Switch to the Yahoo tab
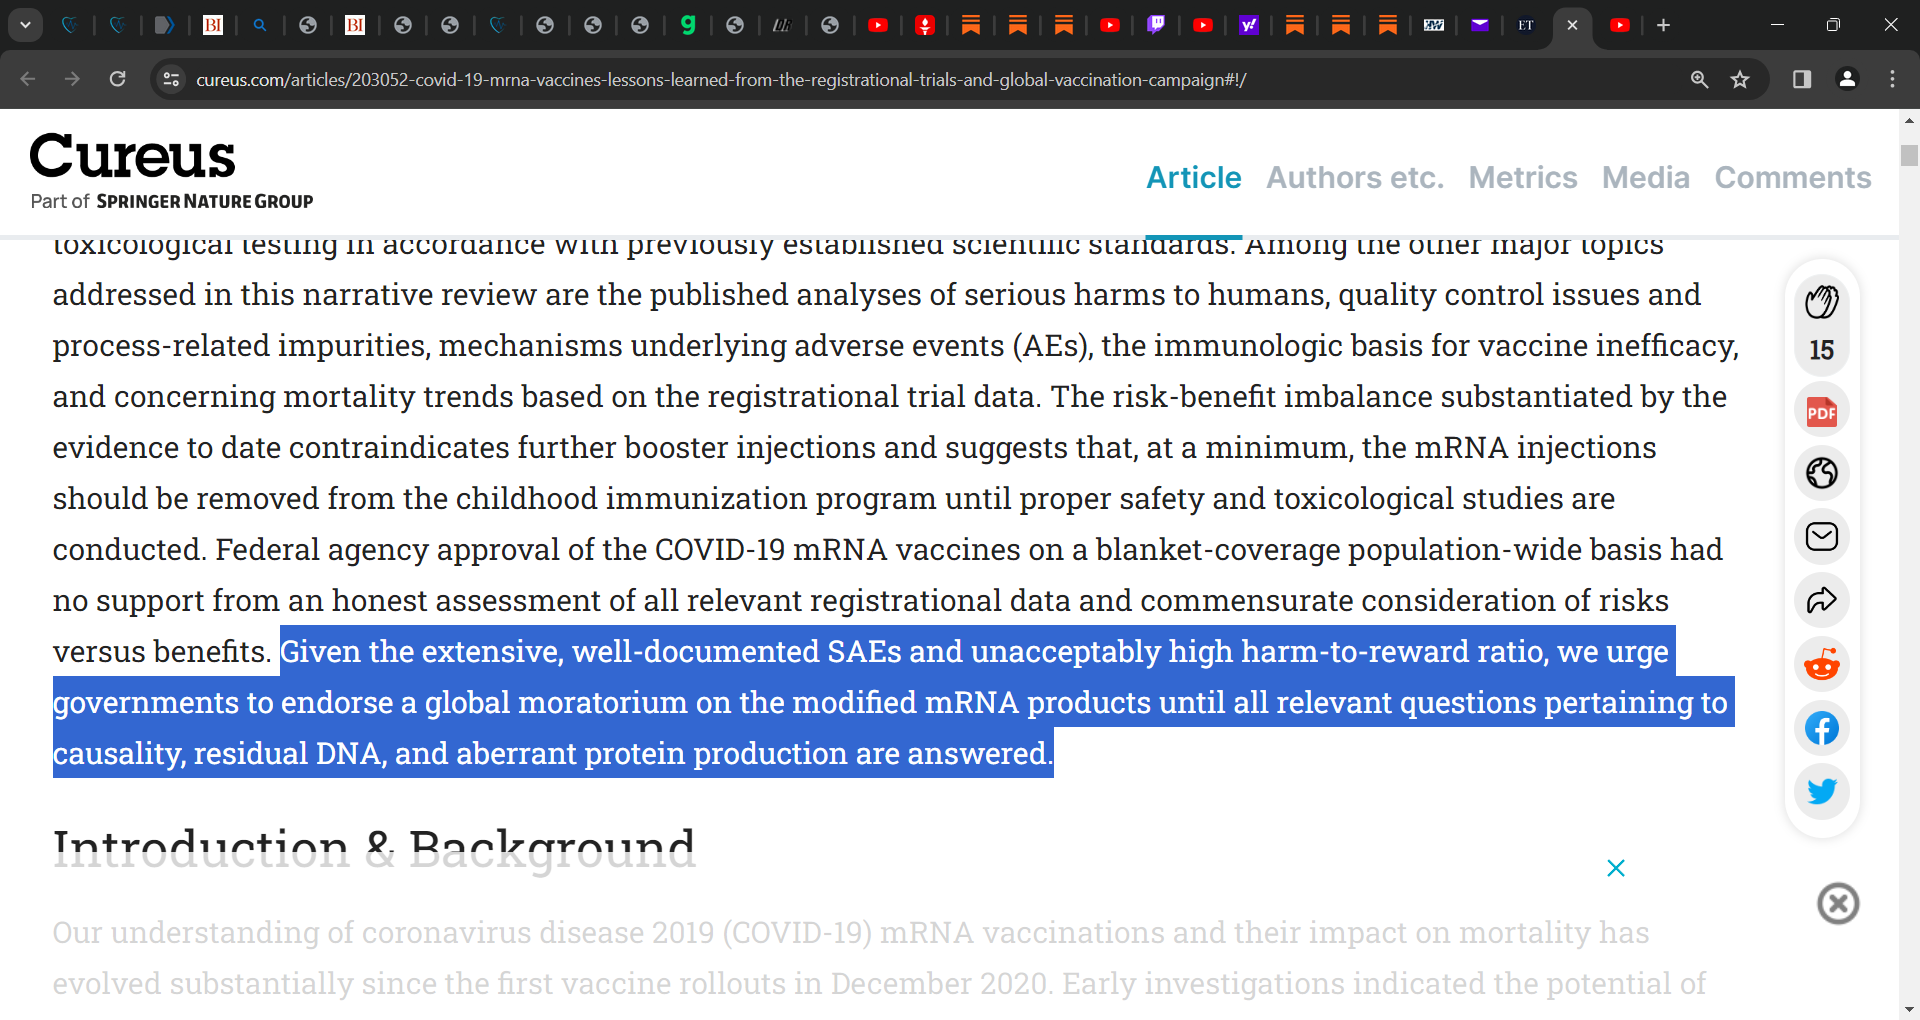1920x1020 pixels. click(1249, 25)
